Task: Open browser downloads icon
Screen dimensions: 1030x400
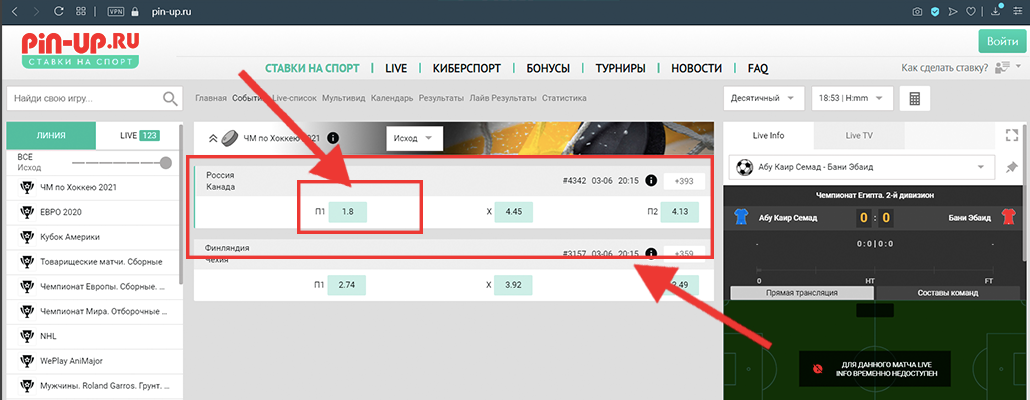Action: pyautogui.click(x=996, y=11)
